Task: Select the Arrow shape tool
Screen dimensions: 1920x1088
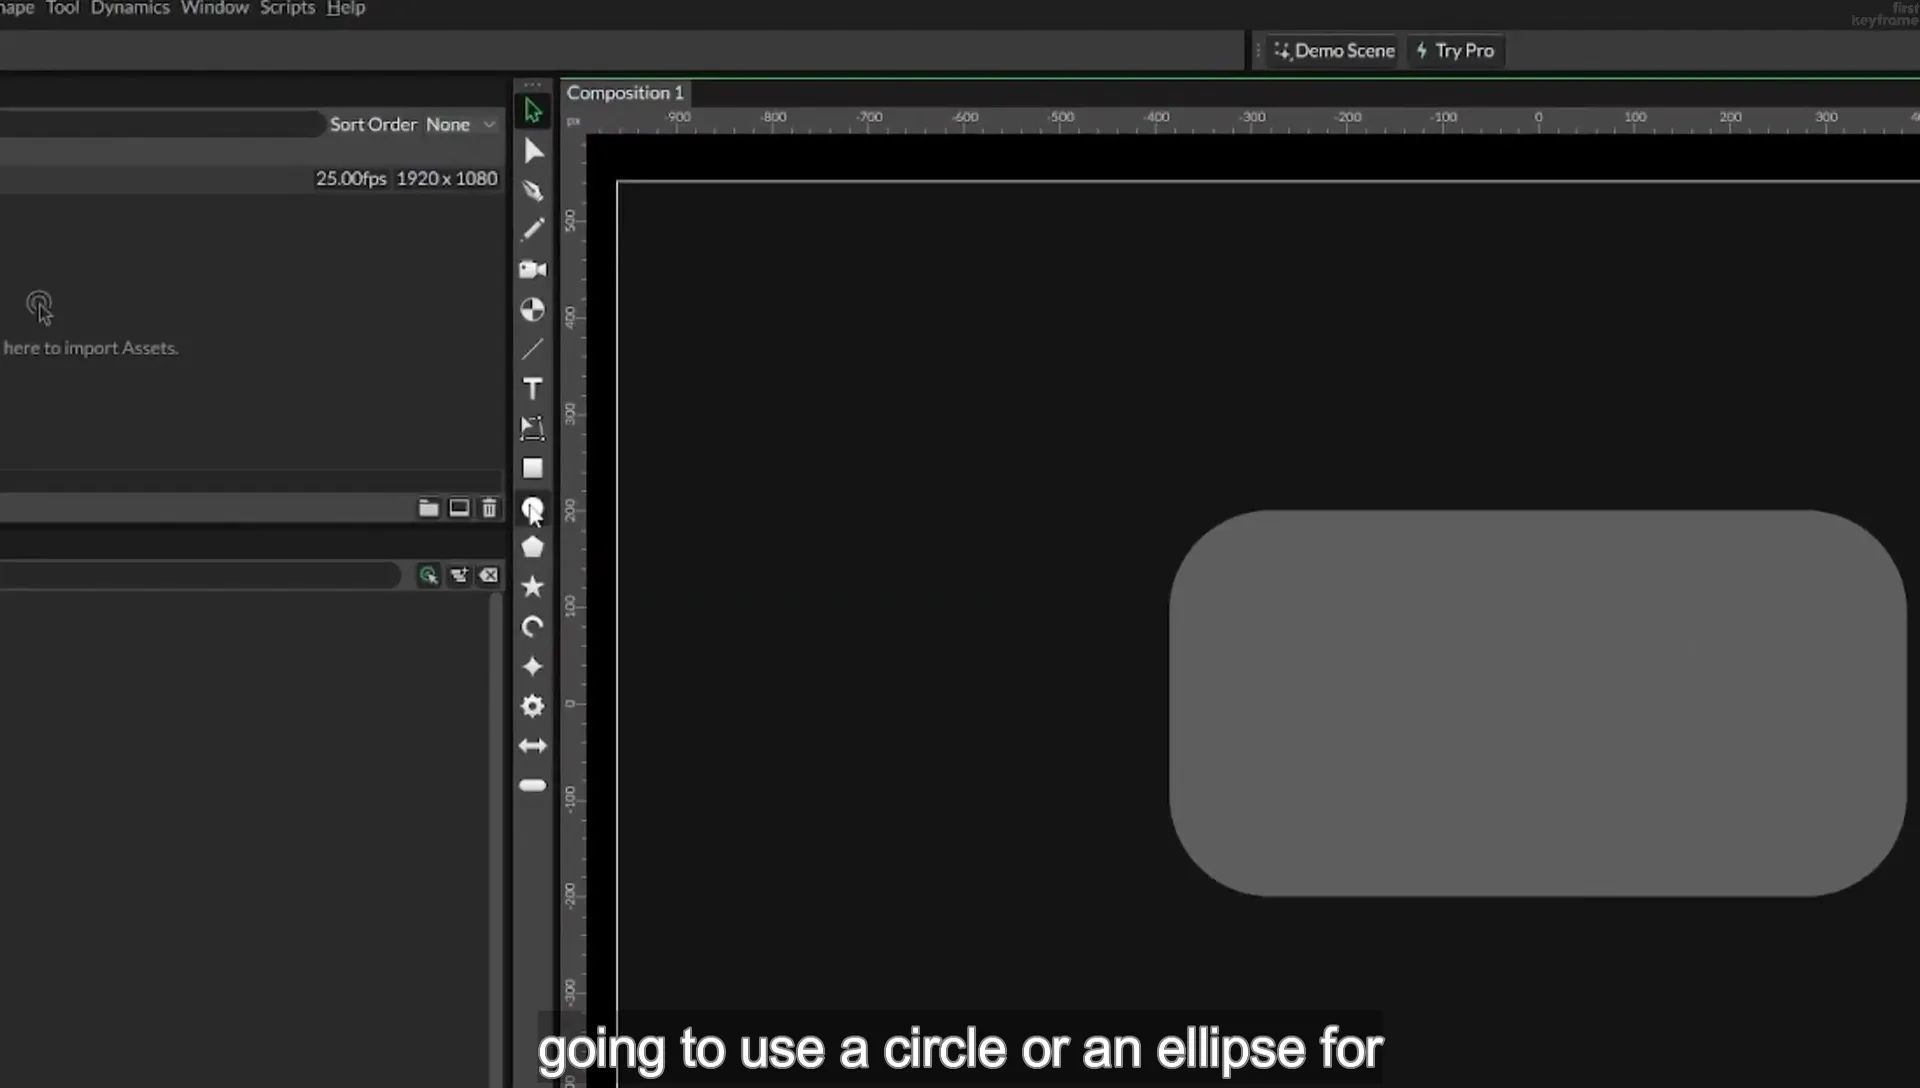Action: [x=533, y=746]
